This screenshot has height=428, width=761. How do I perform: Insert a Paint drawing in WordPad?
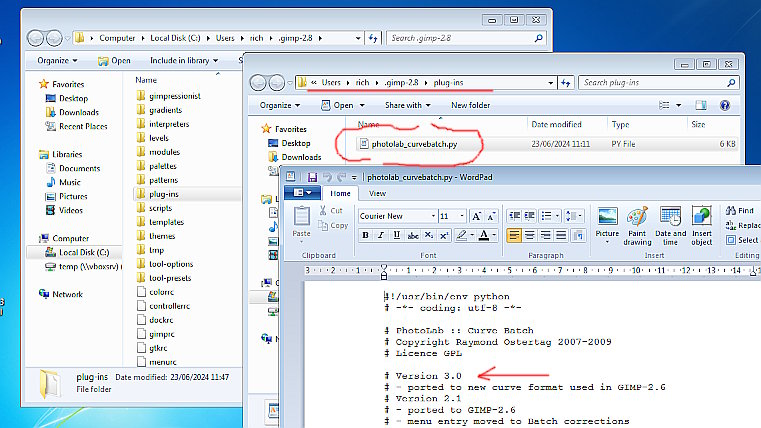tap(637, 226)
